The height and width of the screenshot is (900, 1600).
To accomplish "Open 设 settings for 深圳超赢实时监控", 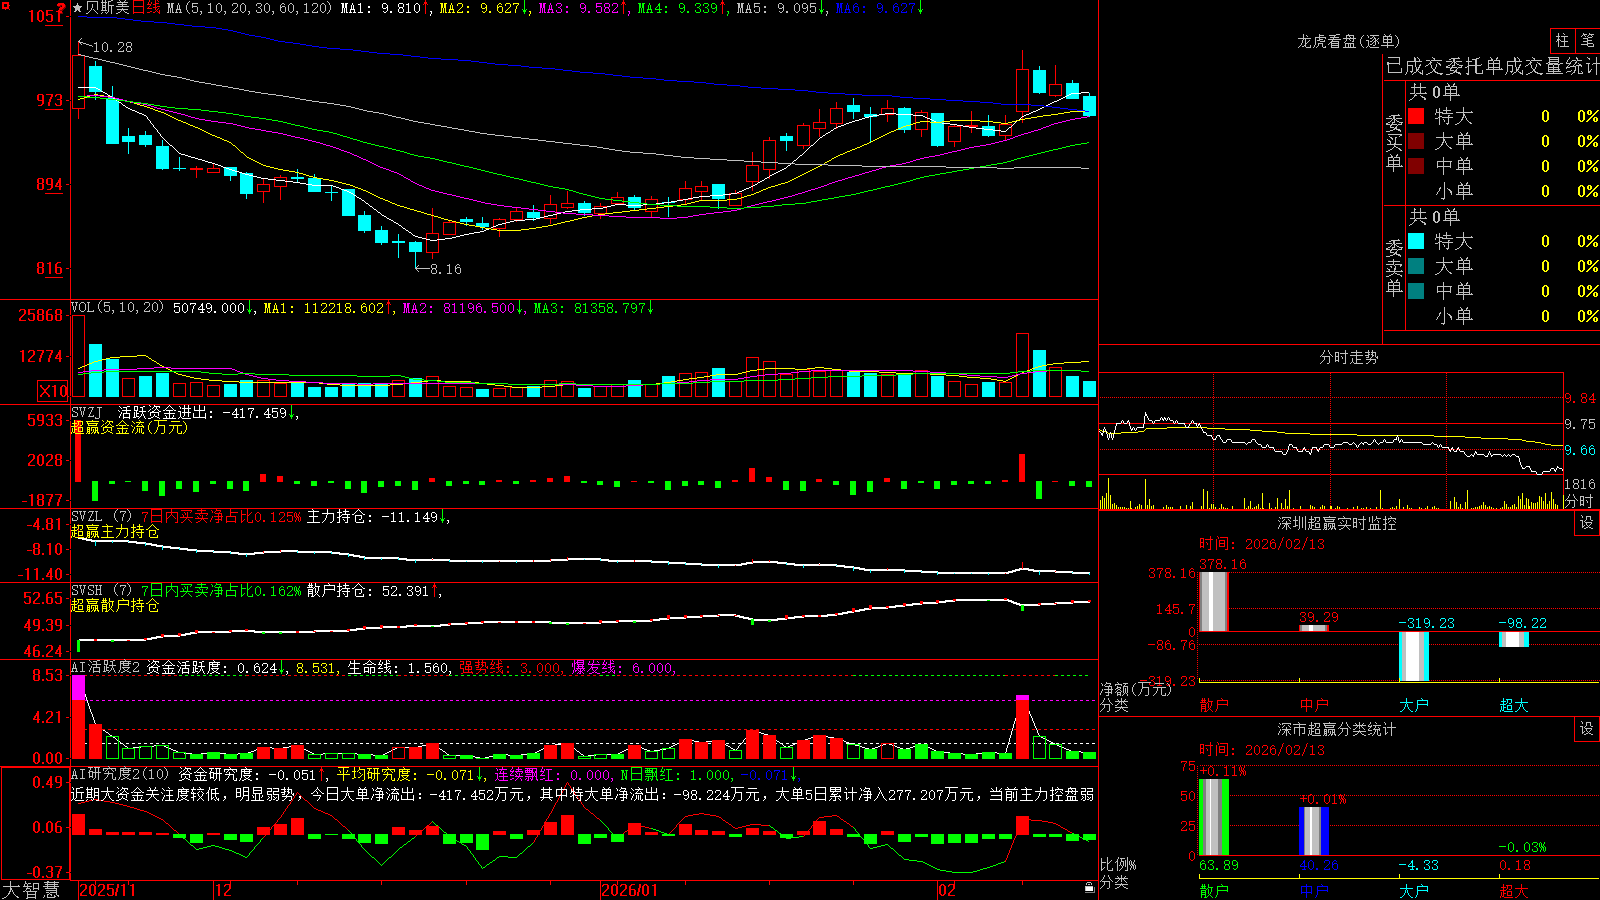I will [1587, 523].
